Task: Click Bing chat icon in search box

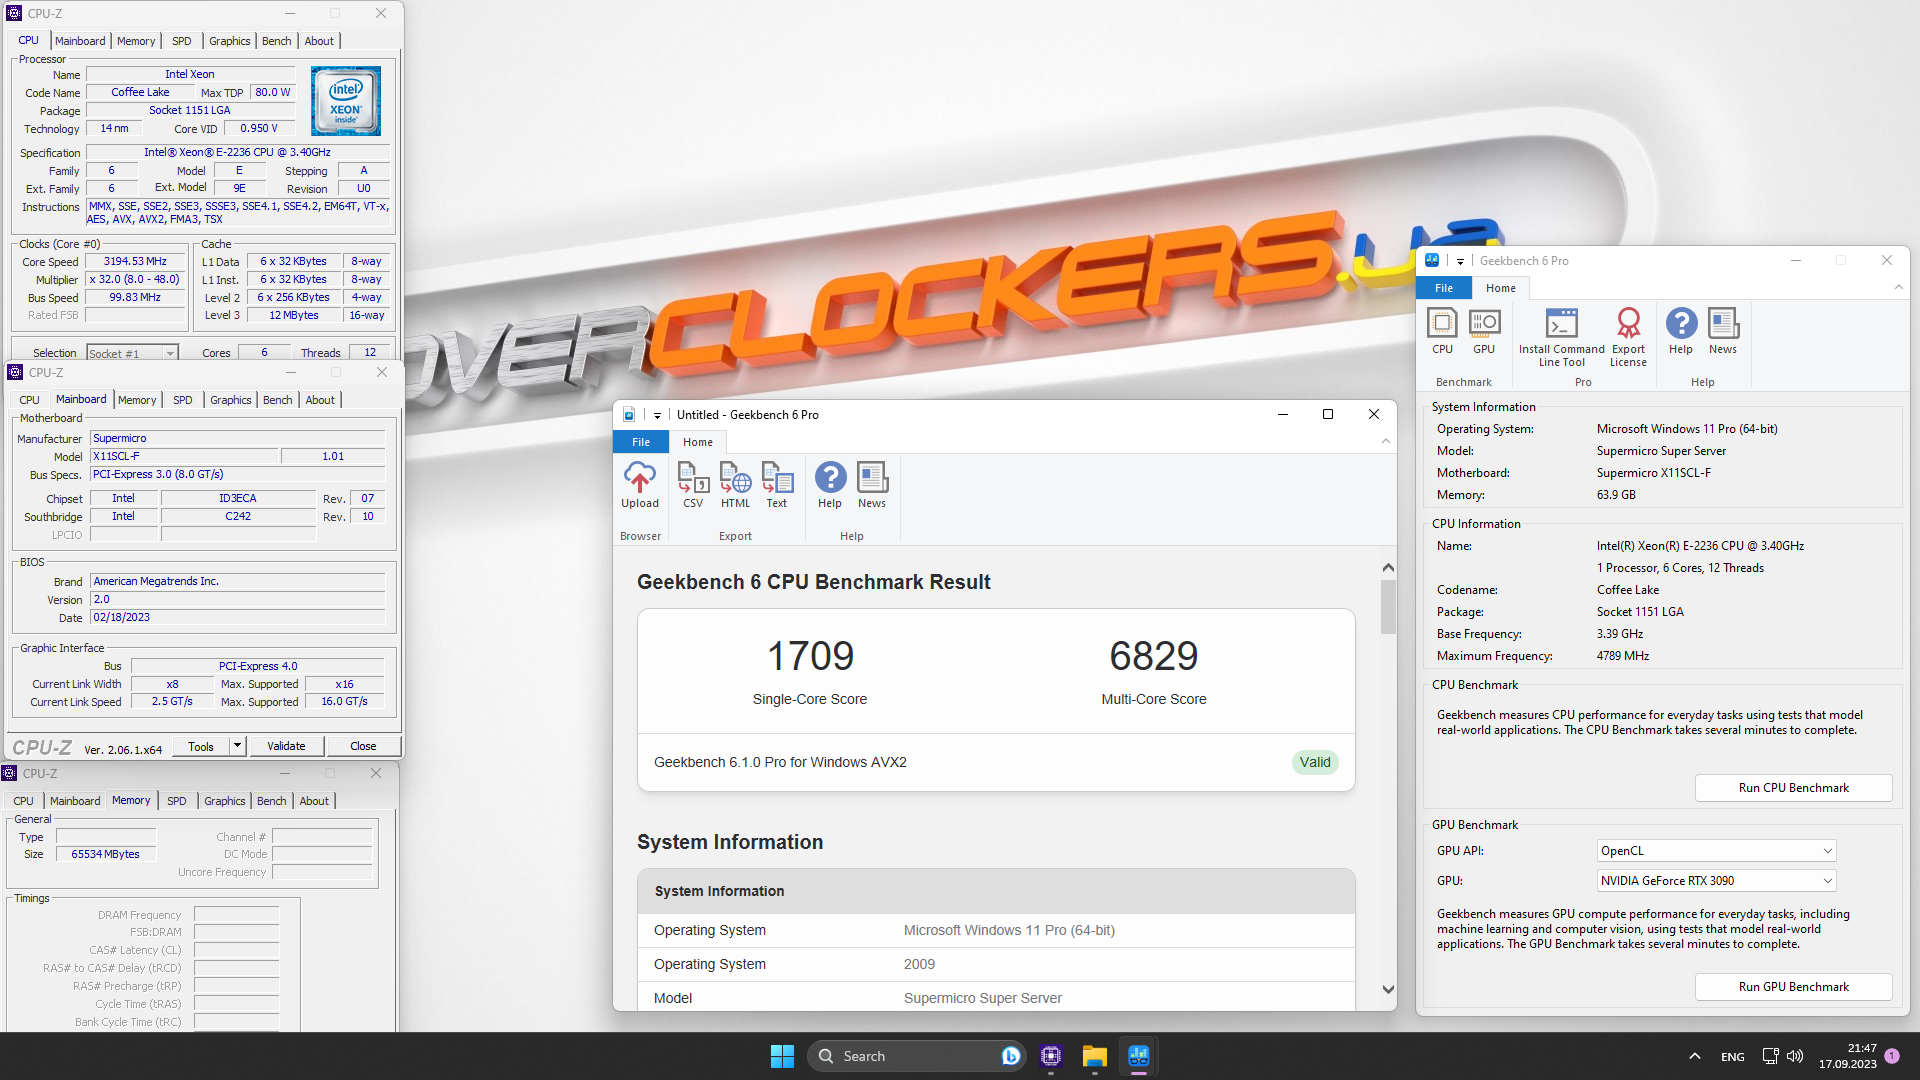Action: pos(1010,1056)
